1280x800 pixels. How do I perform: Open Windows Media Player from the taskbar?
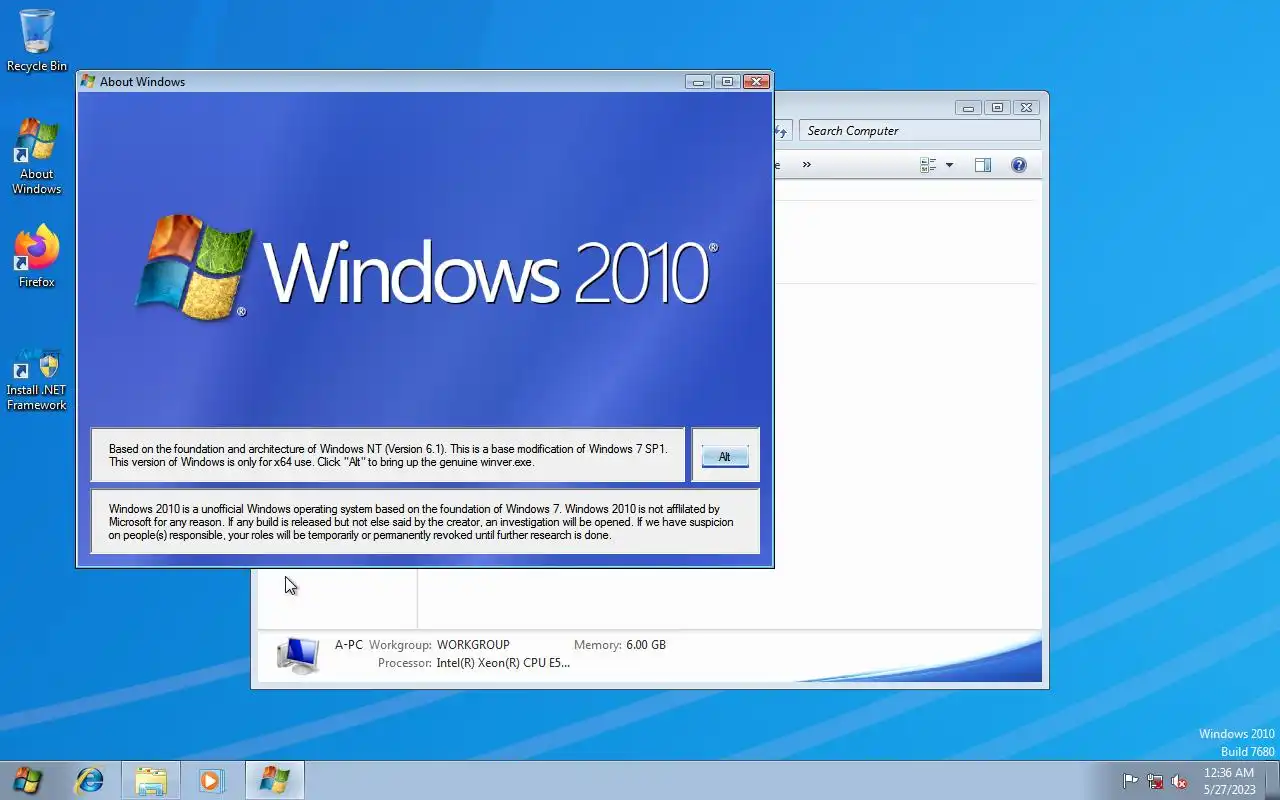[x=211, y=780]
